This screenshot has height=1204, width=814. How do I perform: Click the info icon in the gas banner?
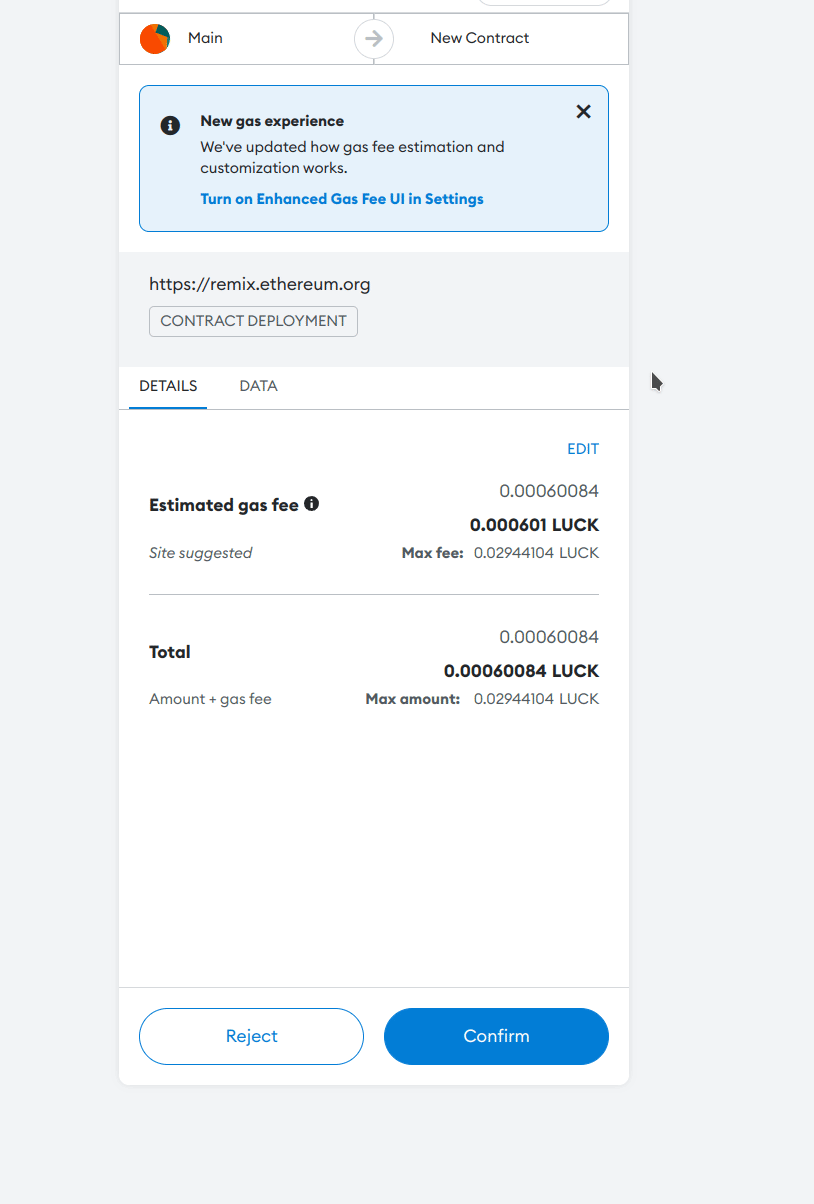click(x=170, y=125)
